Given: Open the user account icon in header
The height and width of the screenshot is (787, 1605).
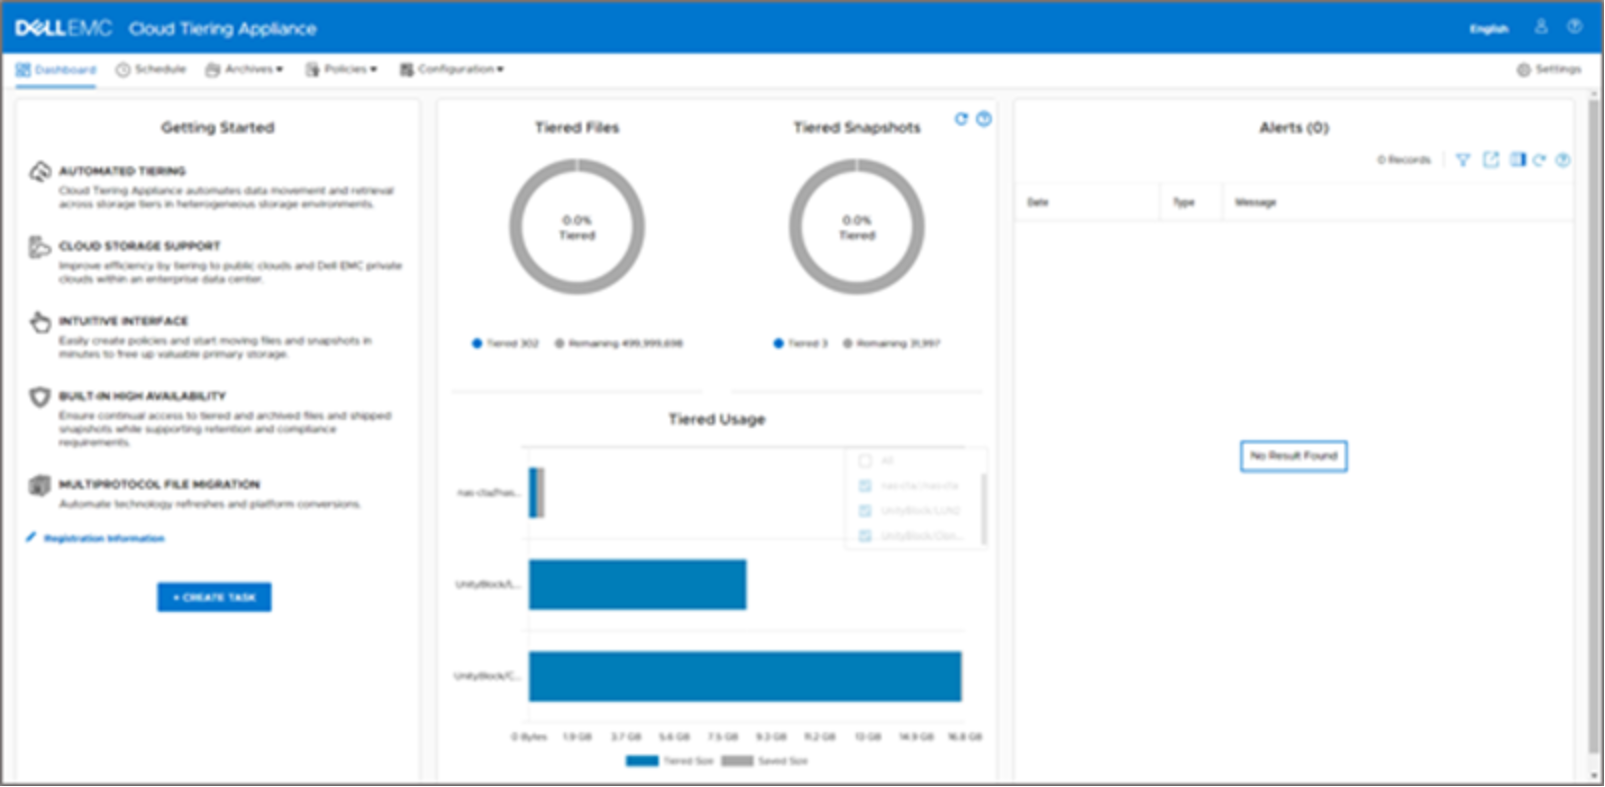Looking at the screenshot, I should (x=1541, y=27).
